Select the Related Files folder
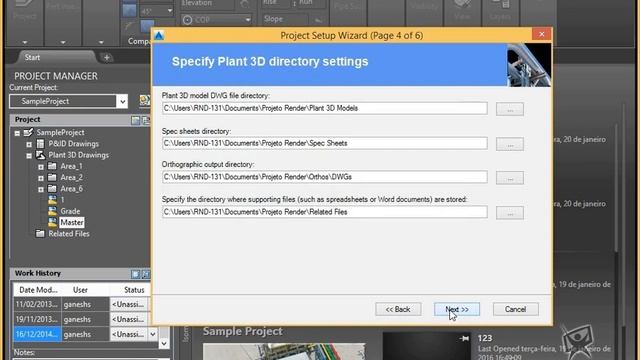The image size is (640, 360). [x=69, y=234]
